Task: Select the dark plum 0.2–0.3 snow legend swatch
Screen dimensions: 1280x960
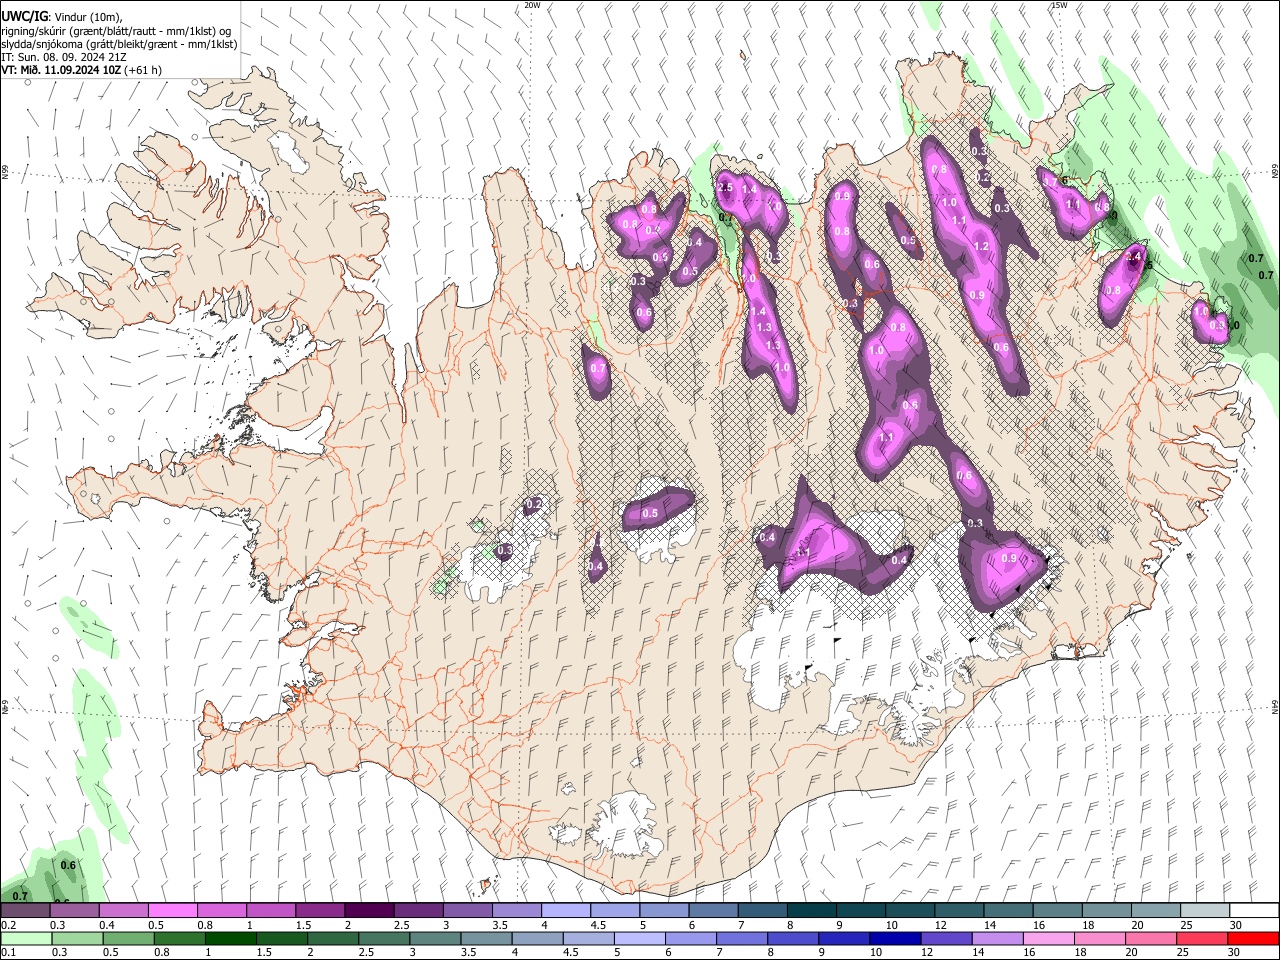Action: (x=26, y=911)
